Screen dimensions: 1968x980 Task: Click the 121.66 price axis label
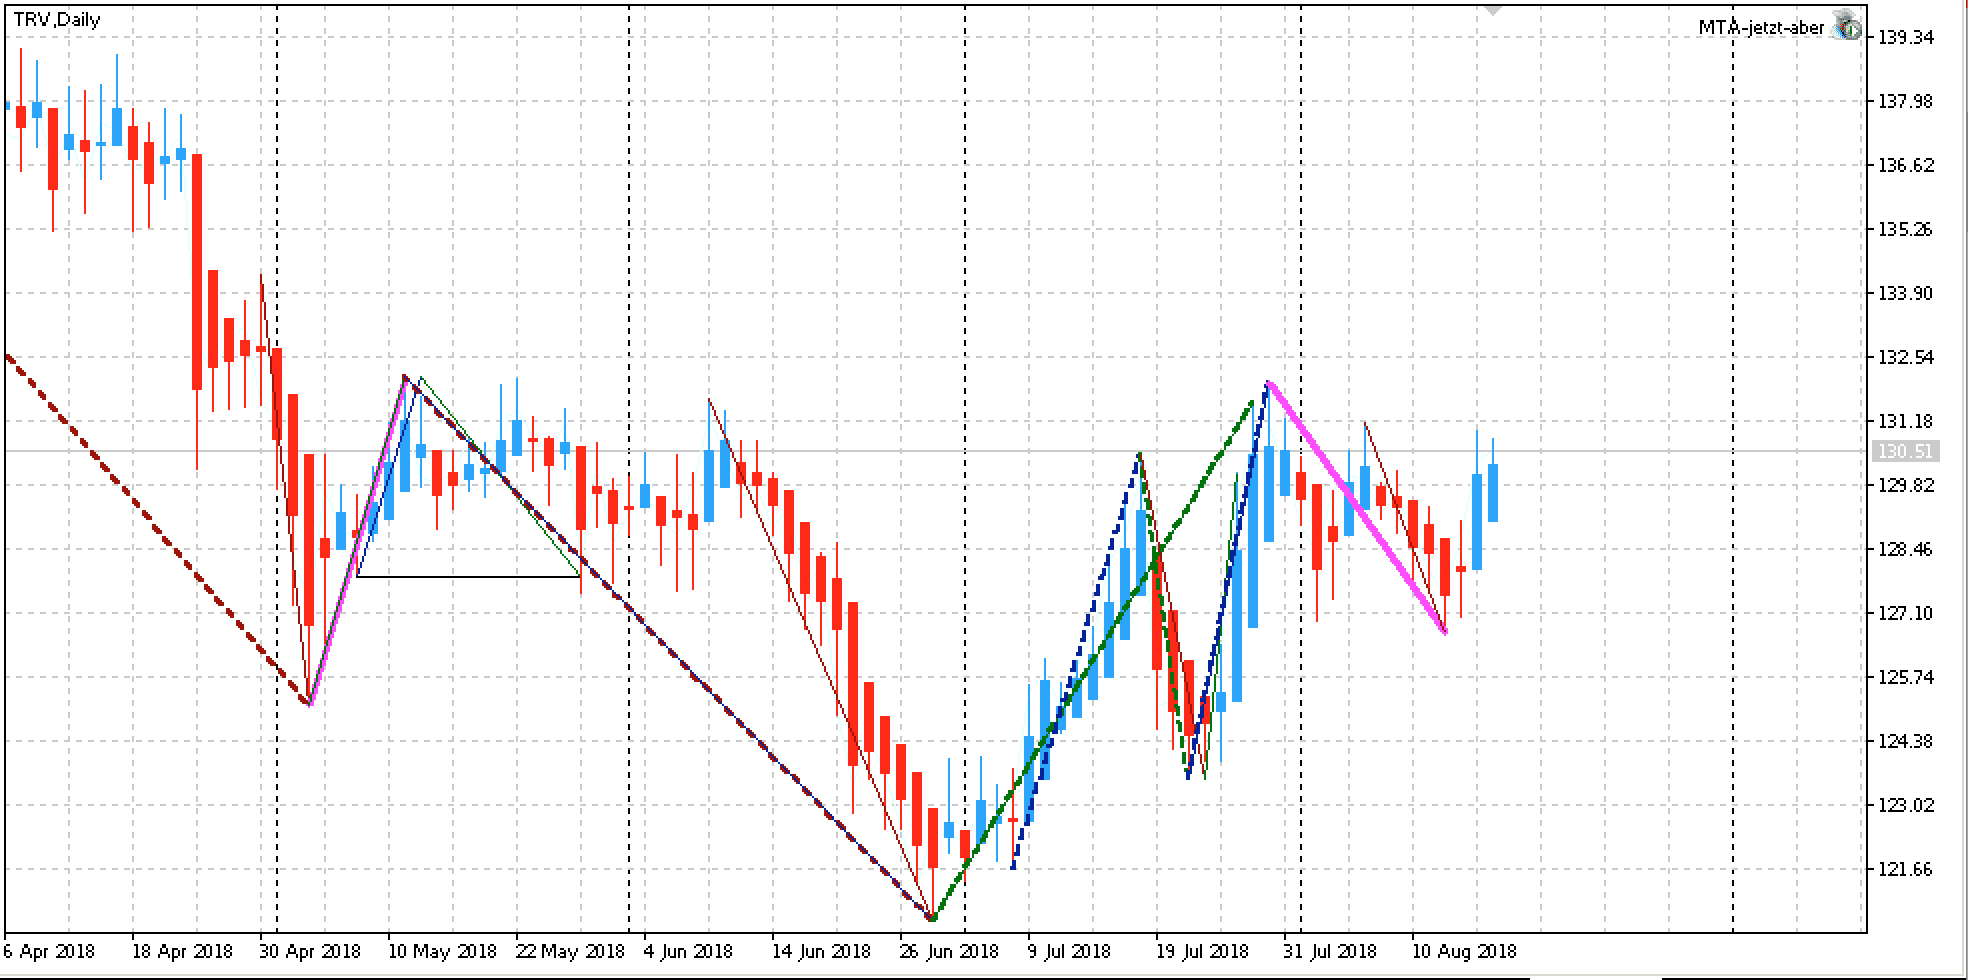pos(1906,869)
